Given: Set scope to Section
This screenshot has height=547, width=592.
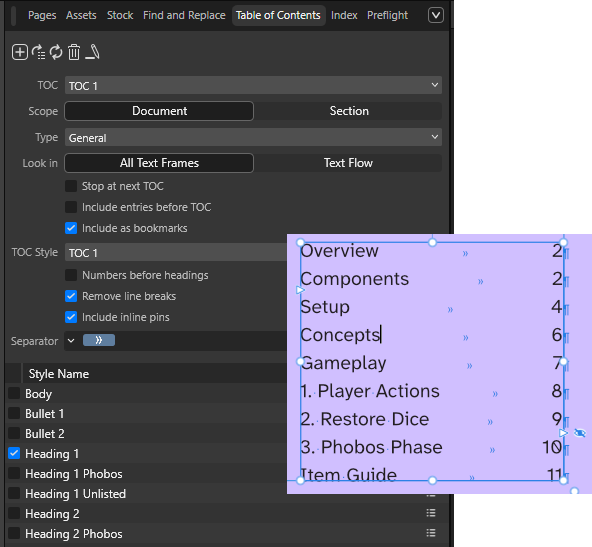Looking at the screenshot, I should (x=349, y=111).
